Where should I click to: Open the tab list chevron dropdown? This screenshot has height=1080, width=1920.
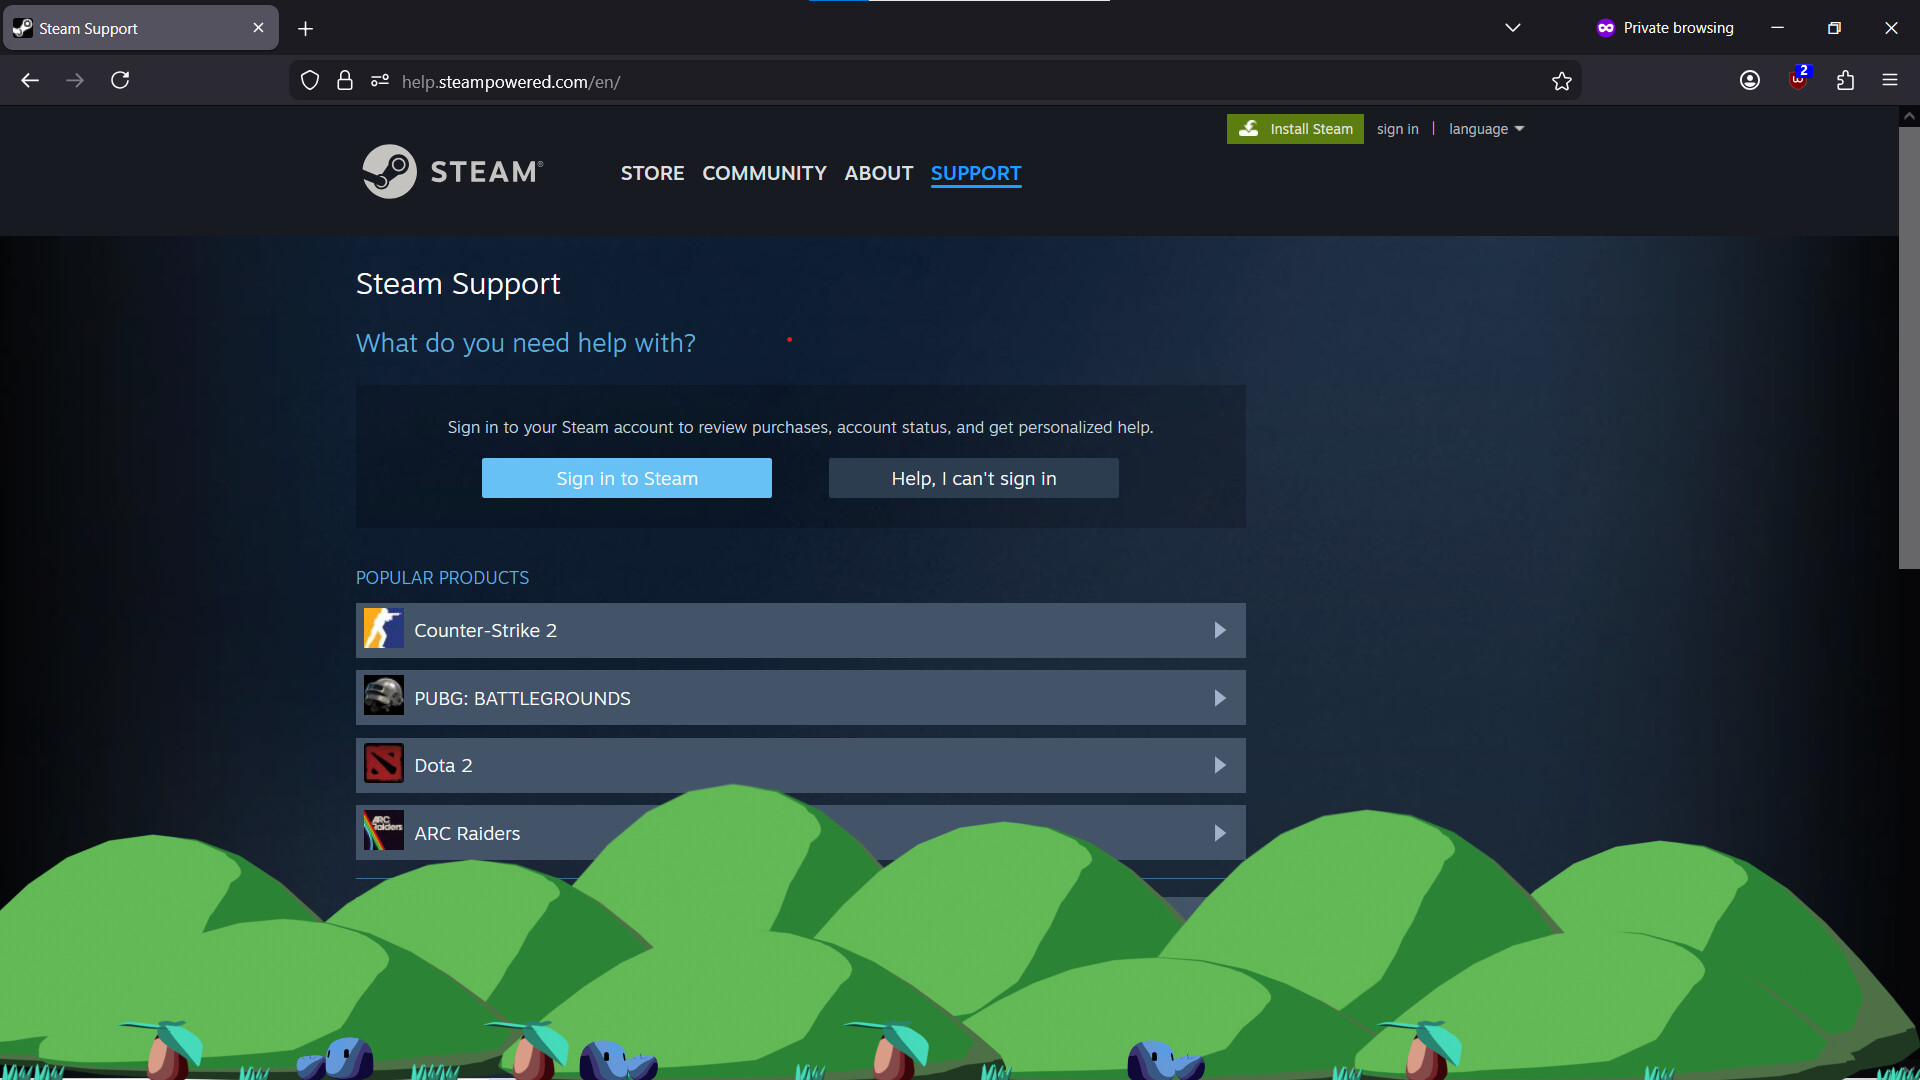pos(1513,27)
